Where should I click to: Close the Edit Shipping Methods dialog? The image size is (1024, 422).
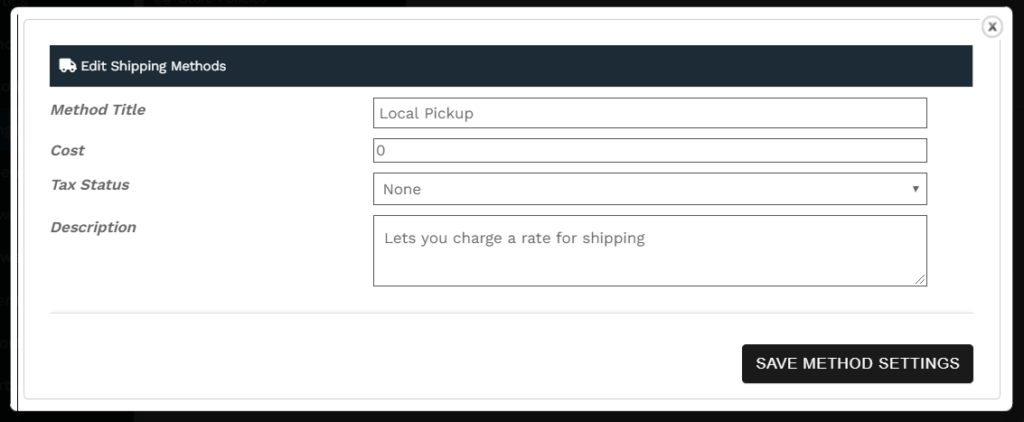coord(992,27)
